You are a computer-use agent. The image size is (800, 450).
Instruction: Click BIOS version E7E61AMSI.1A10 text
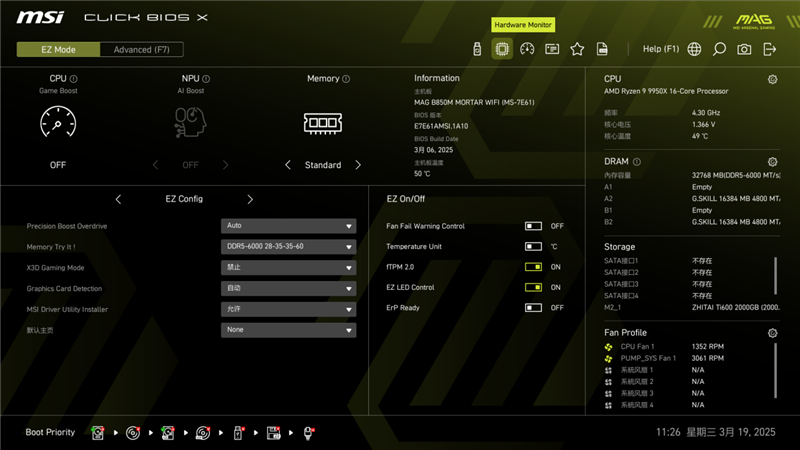441,126
